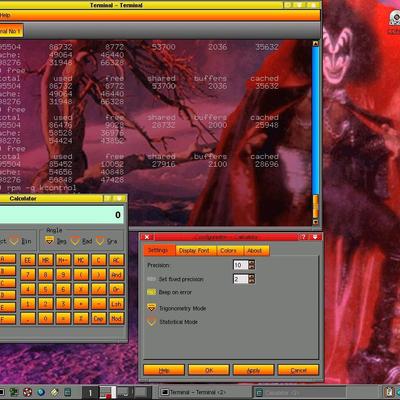Click the division slash key
The width and height of the screenshot is (400, 400).
(x=99, y=289)
